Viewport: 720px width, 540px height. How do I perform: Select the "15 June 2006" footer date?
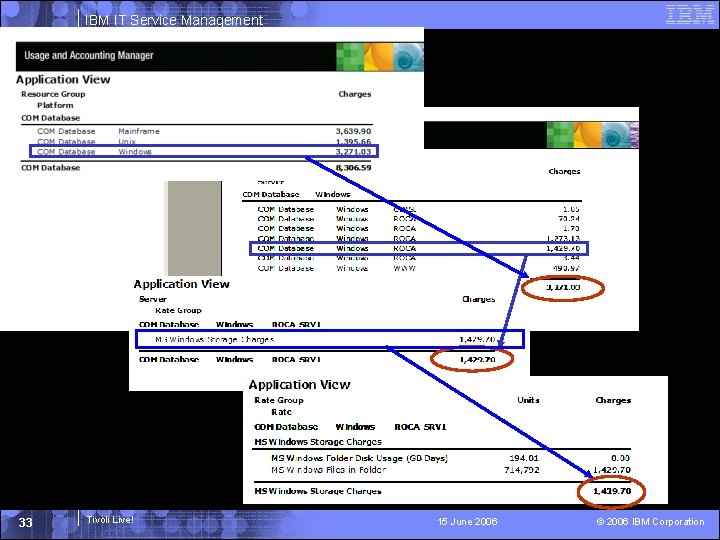(x=467, y=522)
